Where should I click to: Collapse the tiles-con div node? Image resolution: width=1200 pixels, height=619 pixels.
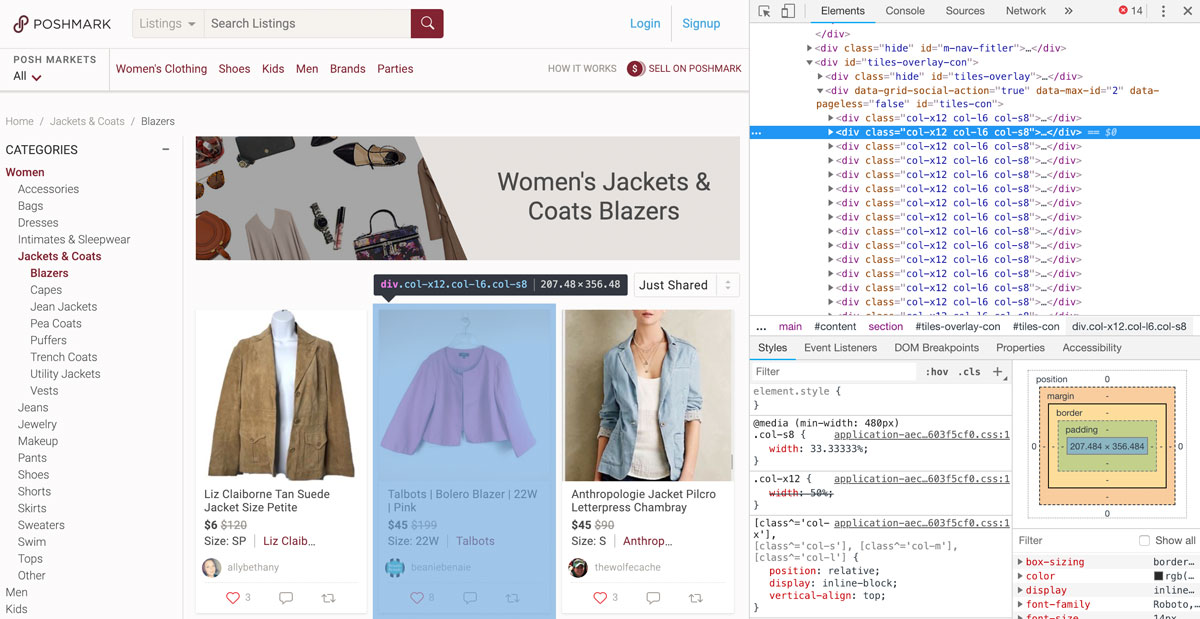click(820, 90)
